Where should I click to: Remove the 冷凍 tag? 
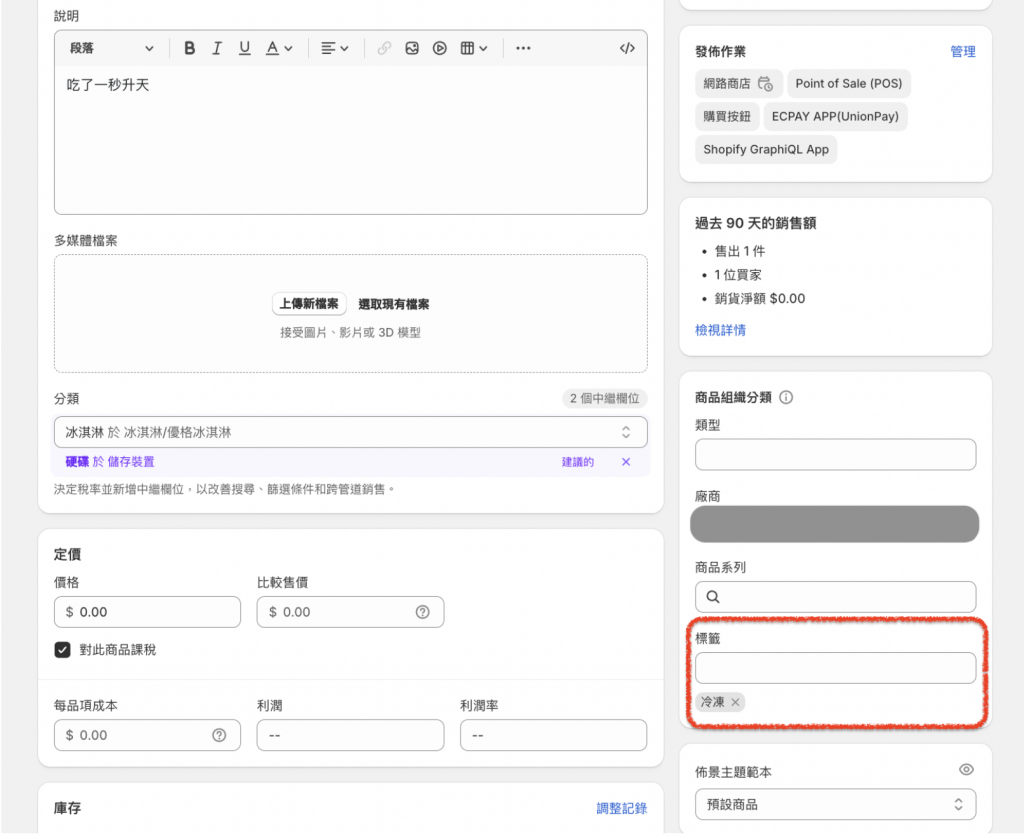pos(736,702)
